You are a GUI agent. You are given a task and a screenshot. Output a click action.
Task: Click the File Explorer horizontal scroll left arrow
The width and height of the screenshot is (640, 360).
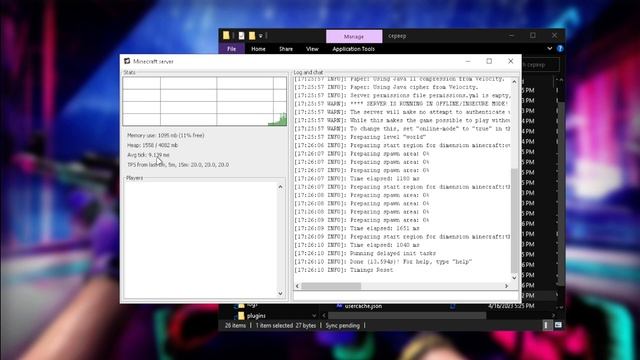click(324, 316)
